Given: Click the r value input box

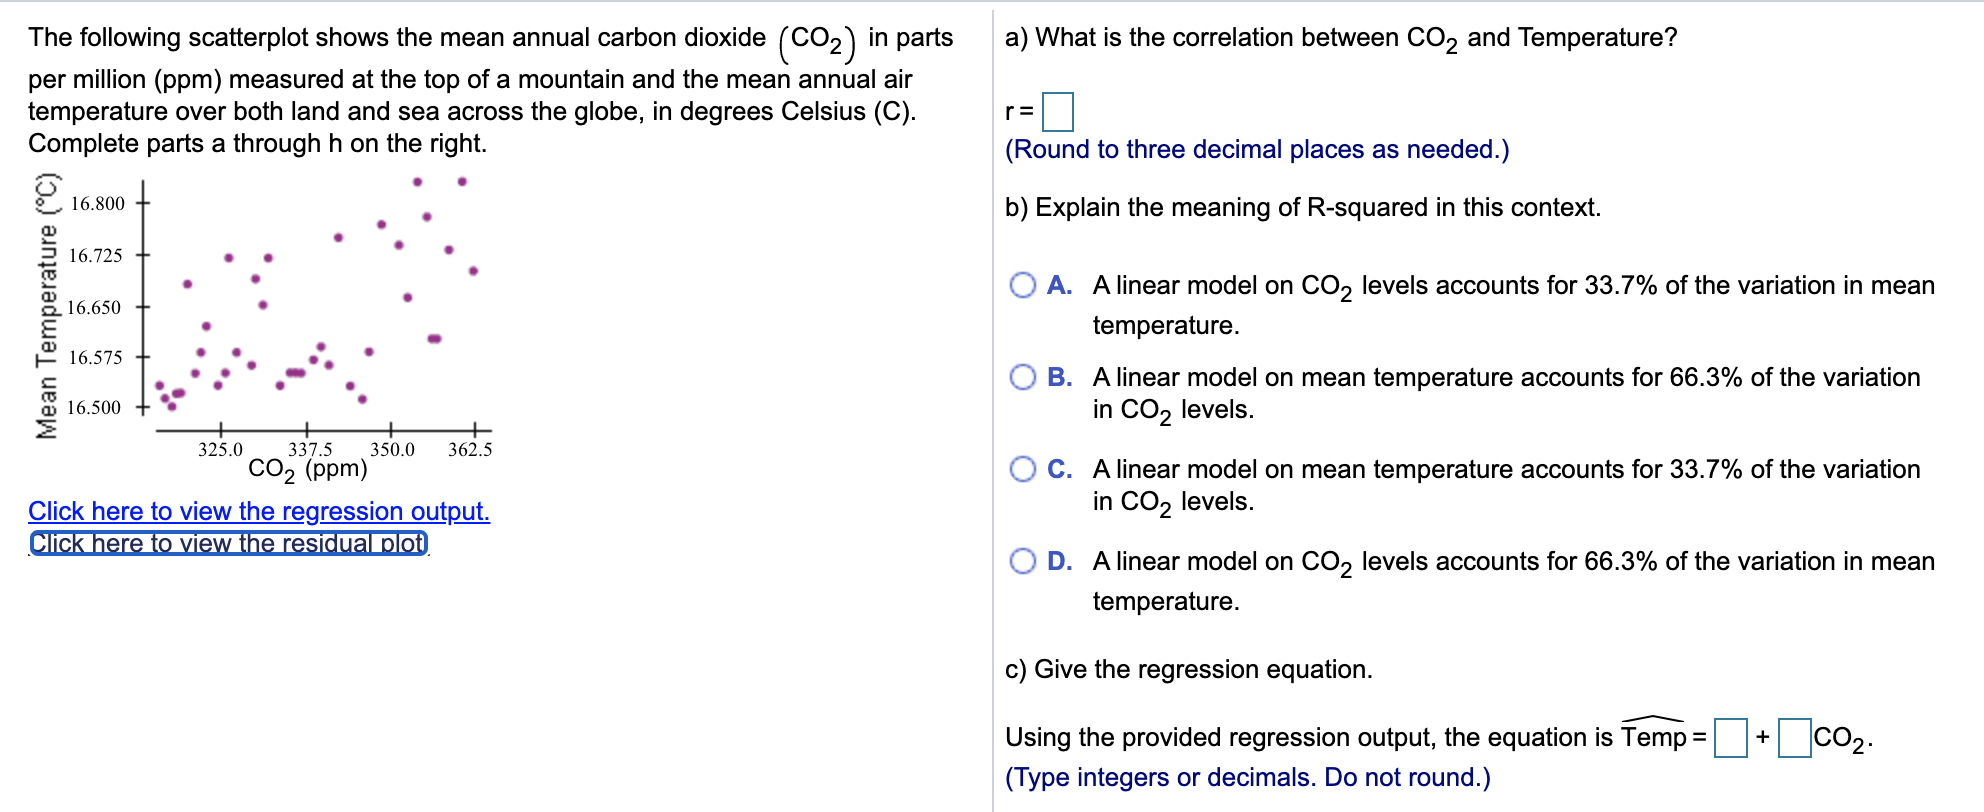Looking at the screenshot, I should click(x=1057, y=111).
